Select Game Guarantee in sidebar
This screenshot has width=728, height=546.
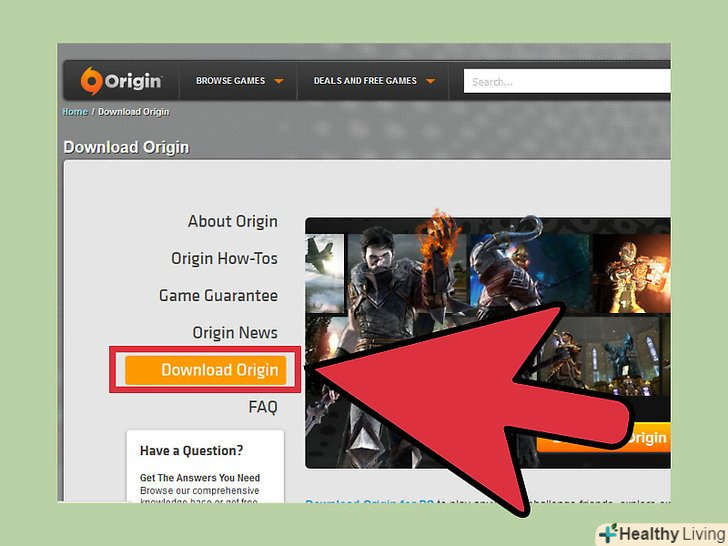coord(218,296)
